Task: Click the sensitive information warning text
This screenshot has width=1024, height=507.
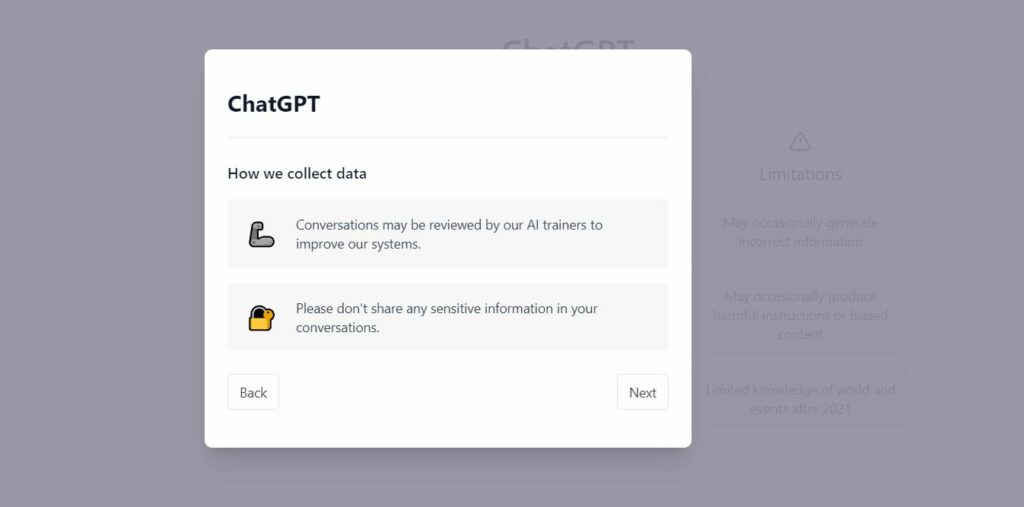Action: [446, 317]
